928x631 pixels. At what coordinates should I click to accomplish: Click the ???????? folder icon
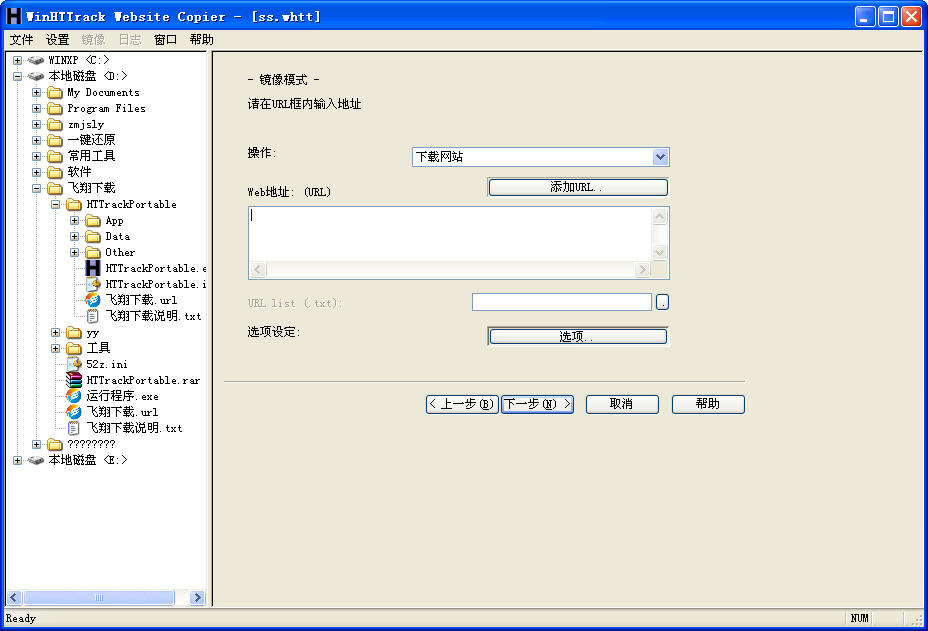click(55, 445)
